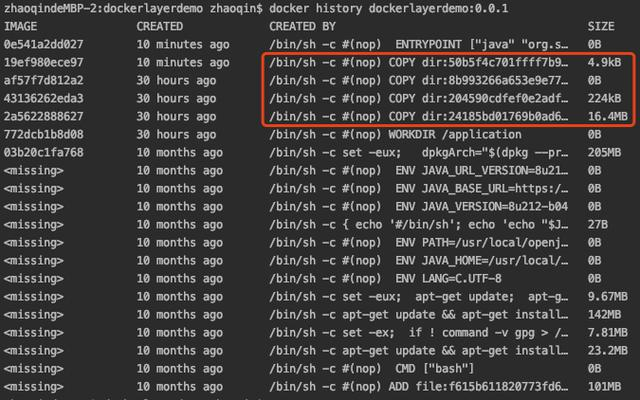Click the CMD ["bash"] entry

(371, 369)
